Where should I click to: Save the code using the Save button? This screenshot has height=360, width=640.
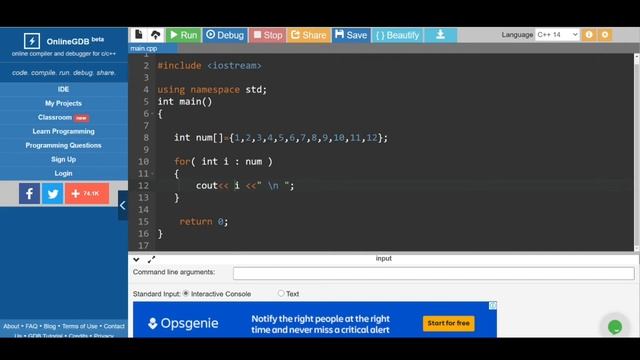[x=351, y=35]
